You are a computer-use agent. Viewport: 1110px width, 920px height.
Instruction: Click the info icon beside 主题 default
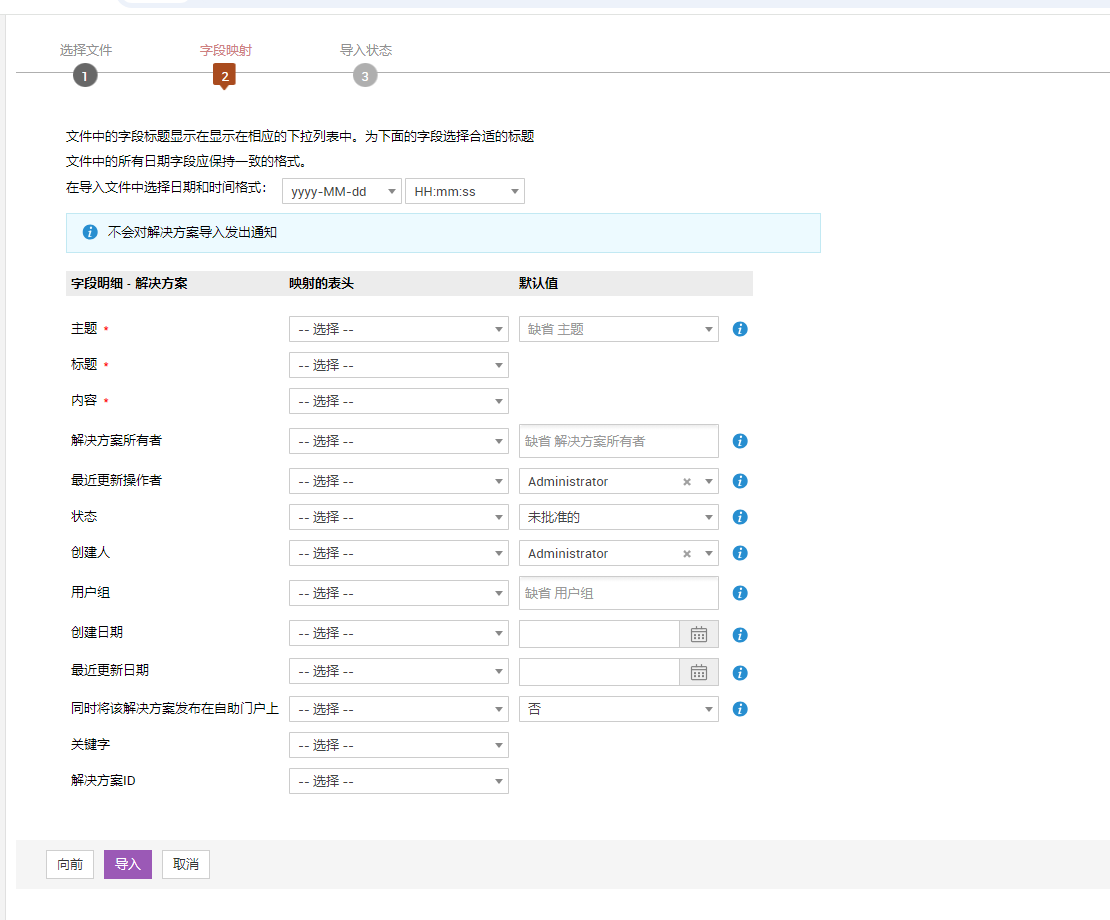click(740, 329)
